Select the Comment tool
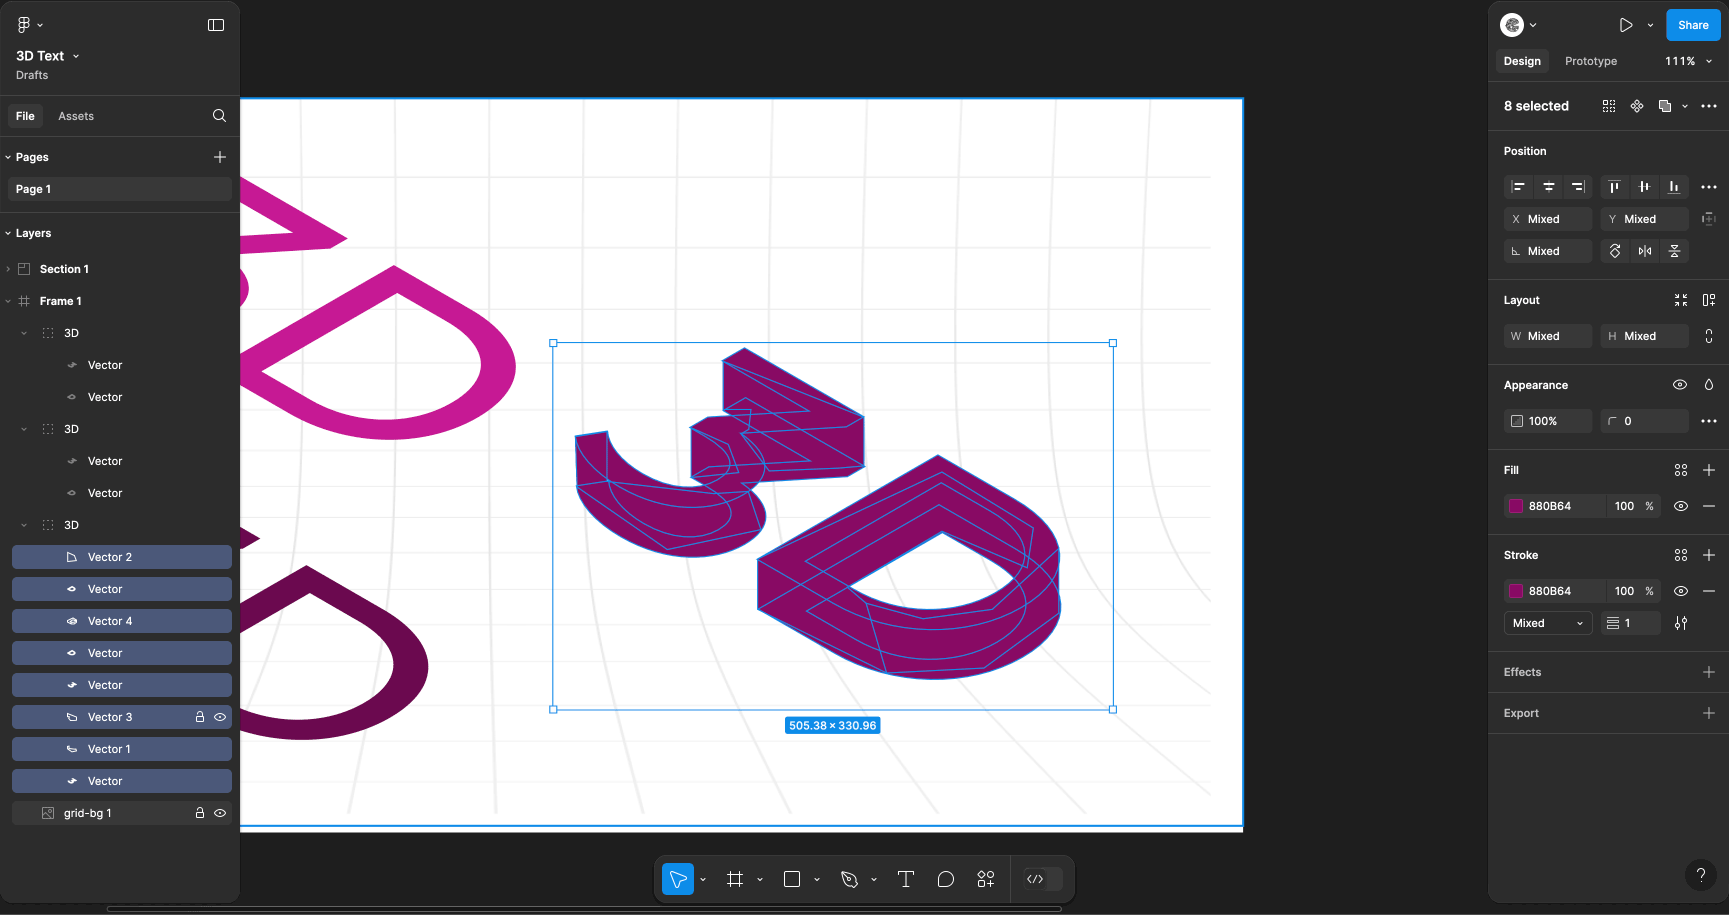Image resolution: width=1729 pixels, height=915 pixels. [946, 879]
